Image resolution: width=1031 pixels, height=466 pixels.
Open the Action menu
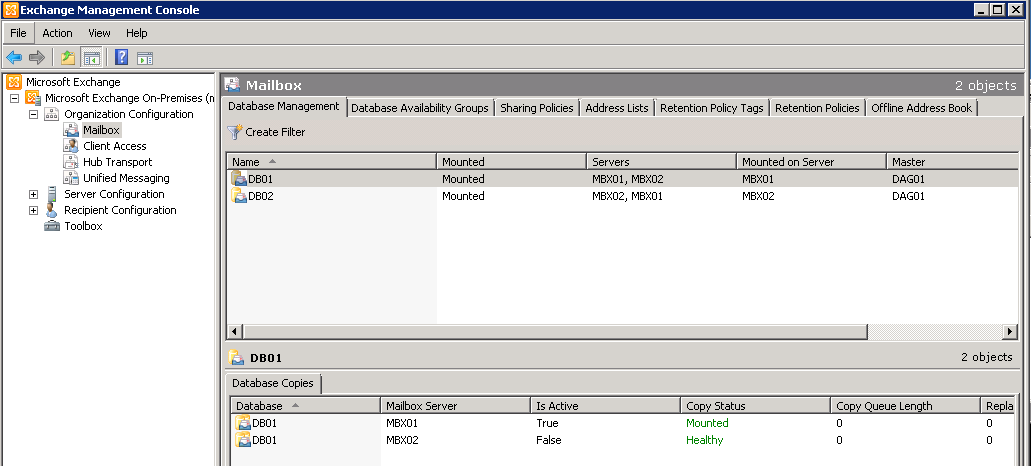[57, 33]
